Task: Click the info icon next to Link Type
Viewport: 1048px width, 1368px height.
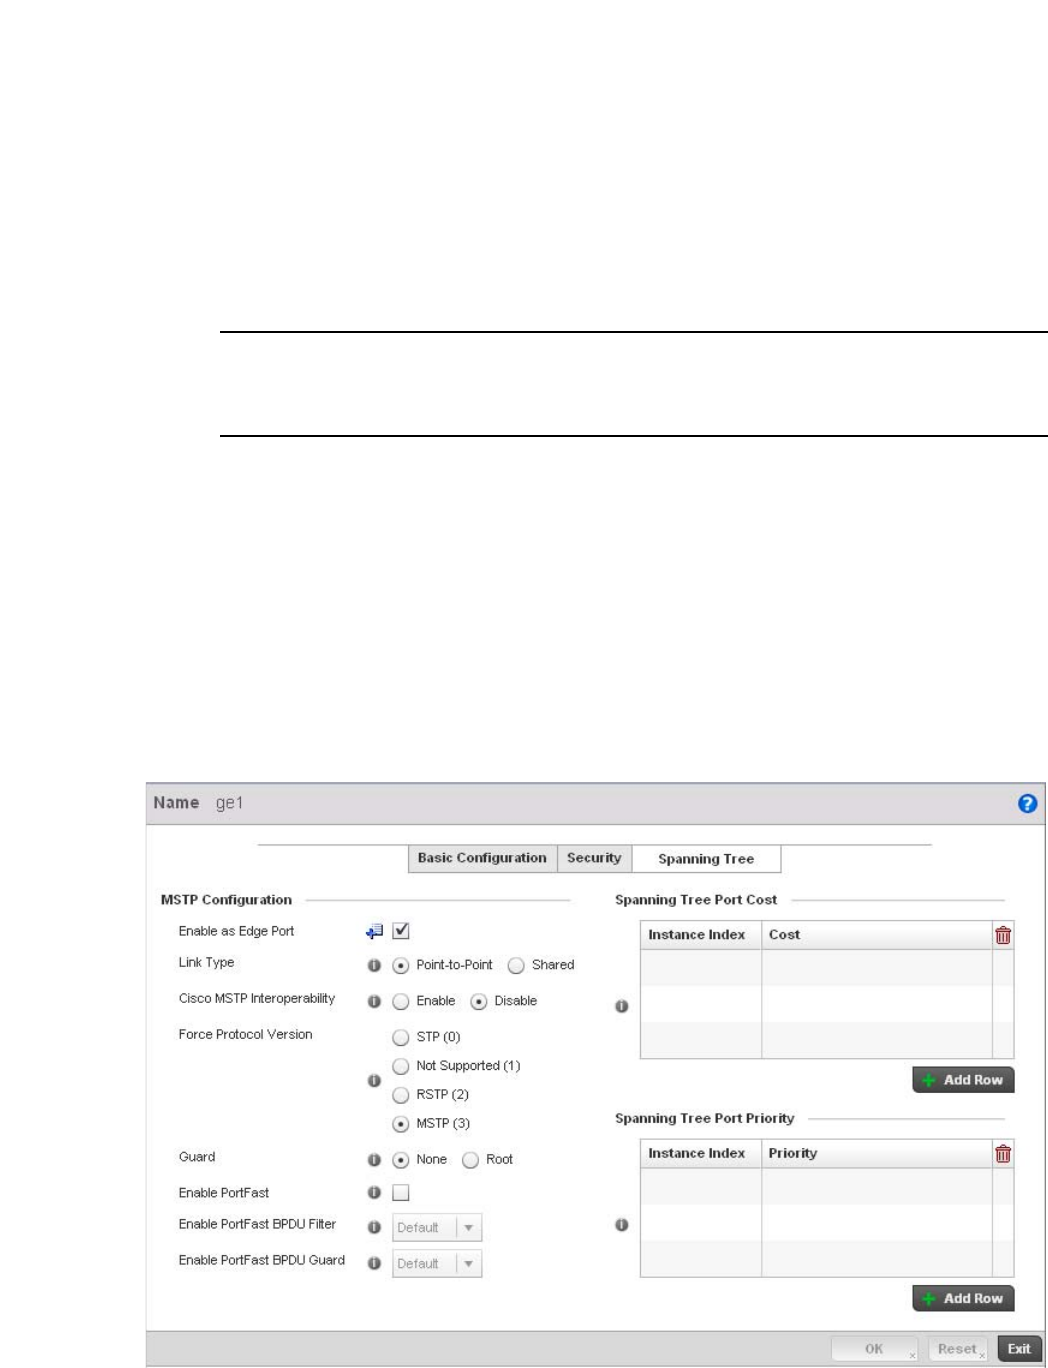Action: [x=374, y=966]
